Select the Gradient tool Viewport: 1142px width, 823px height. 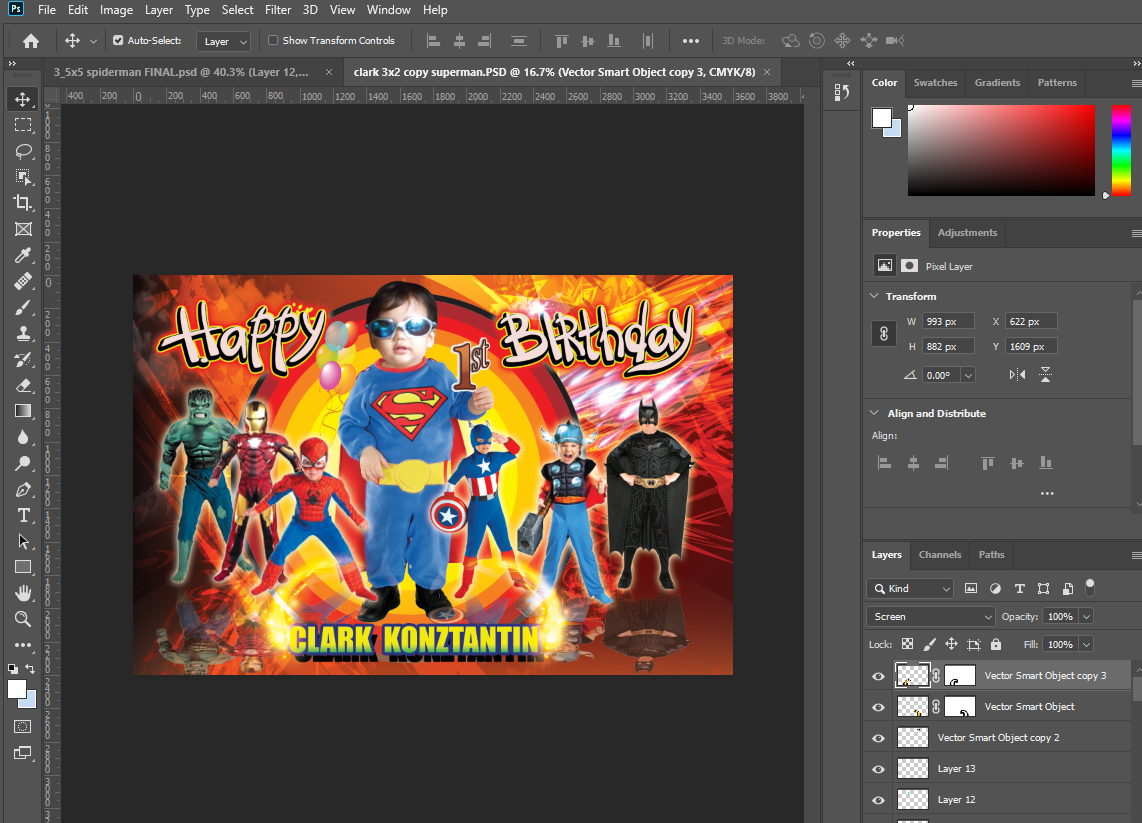point(23,410)
